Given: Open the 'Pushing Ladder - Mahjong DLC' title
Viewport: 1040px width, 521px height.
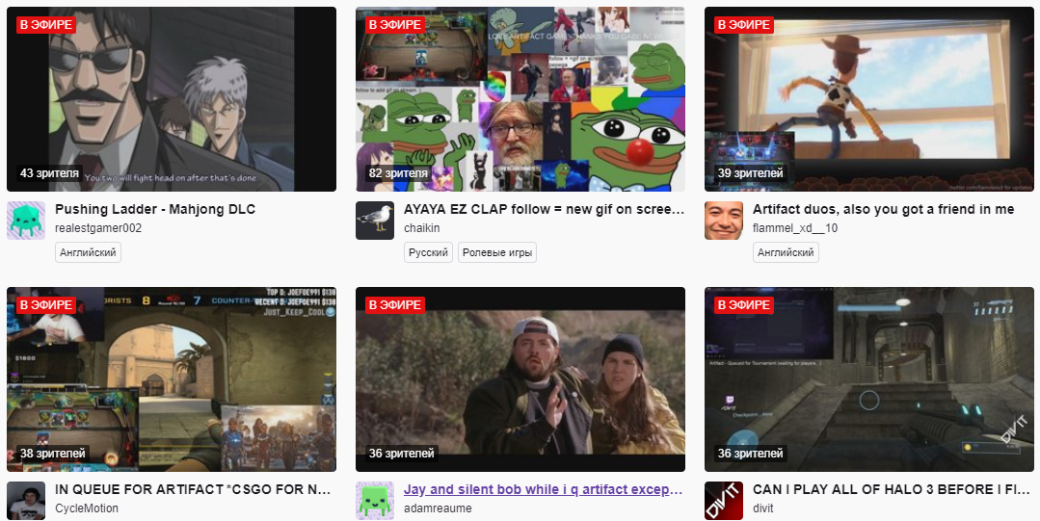Looking at the screenshot, I should 155,209.
